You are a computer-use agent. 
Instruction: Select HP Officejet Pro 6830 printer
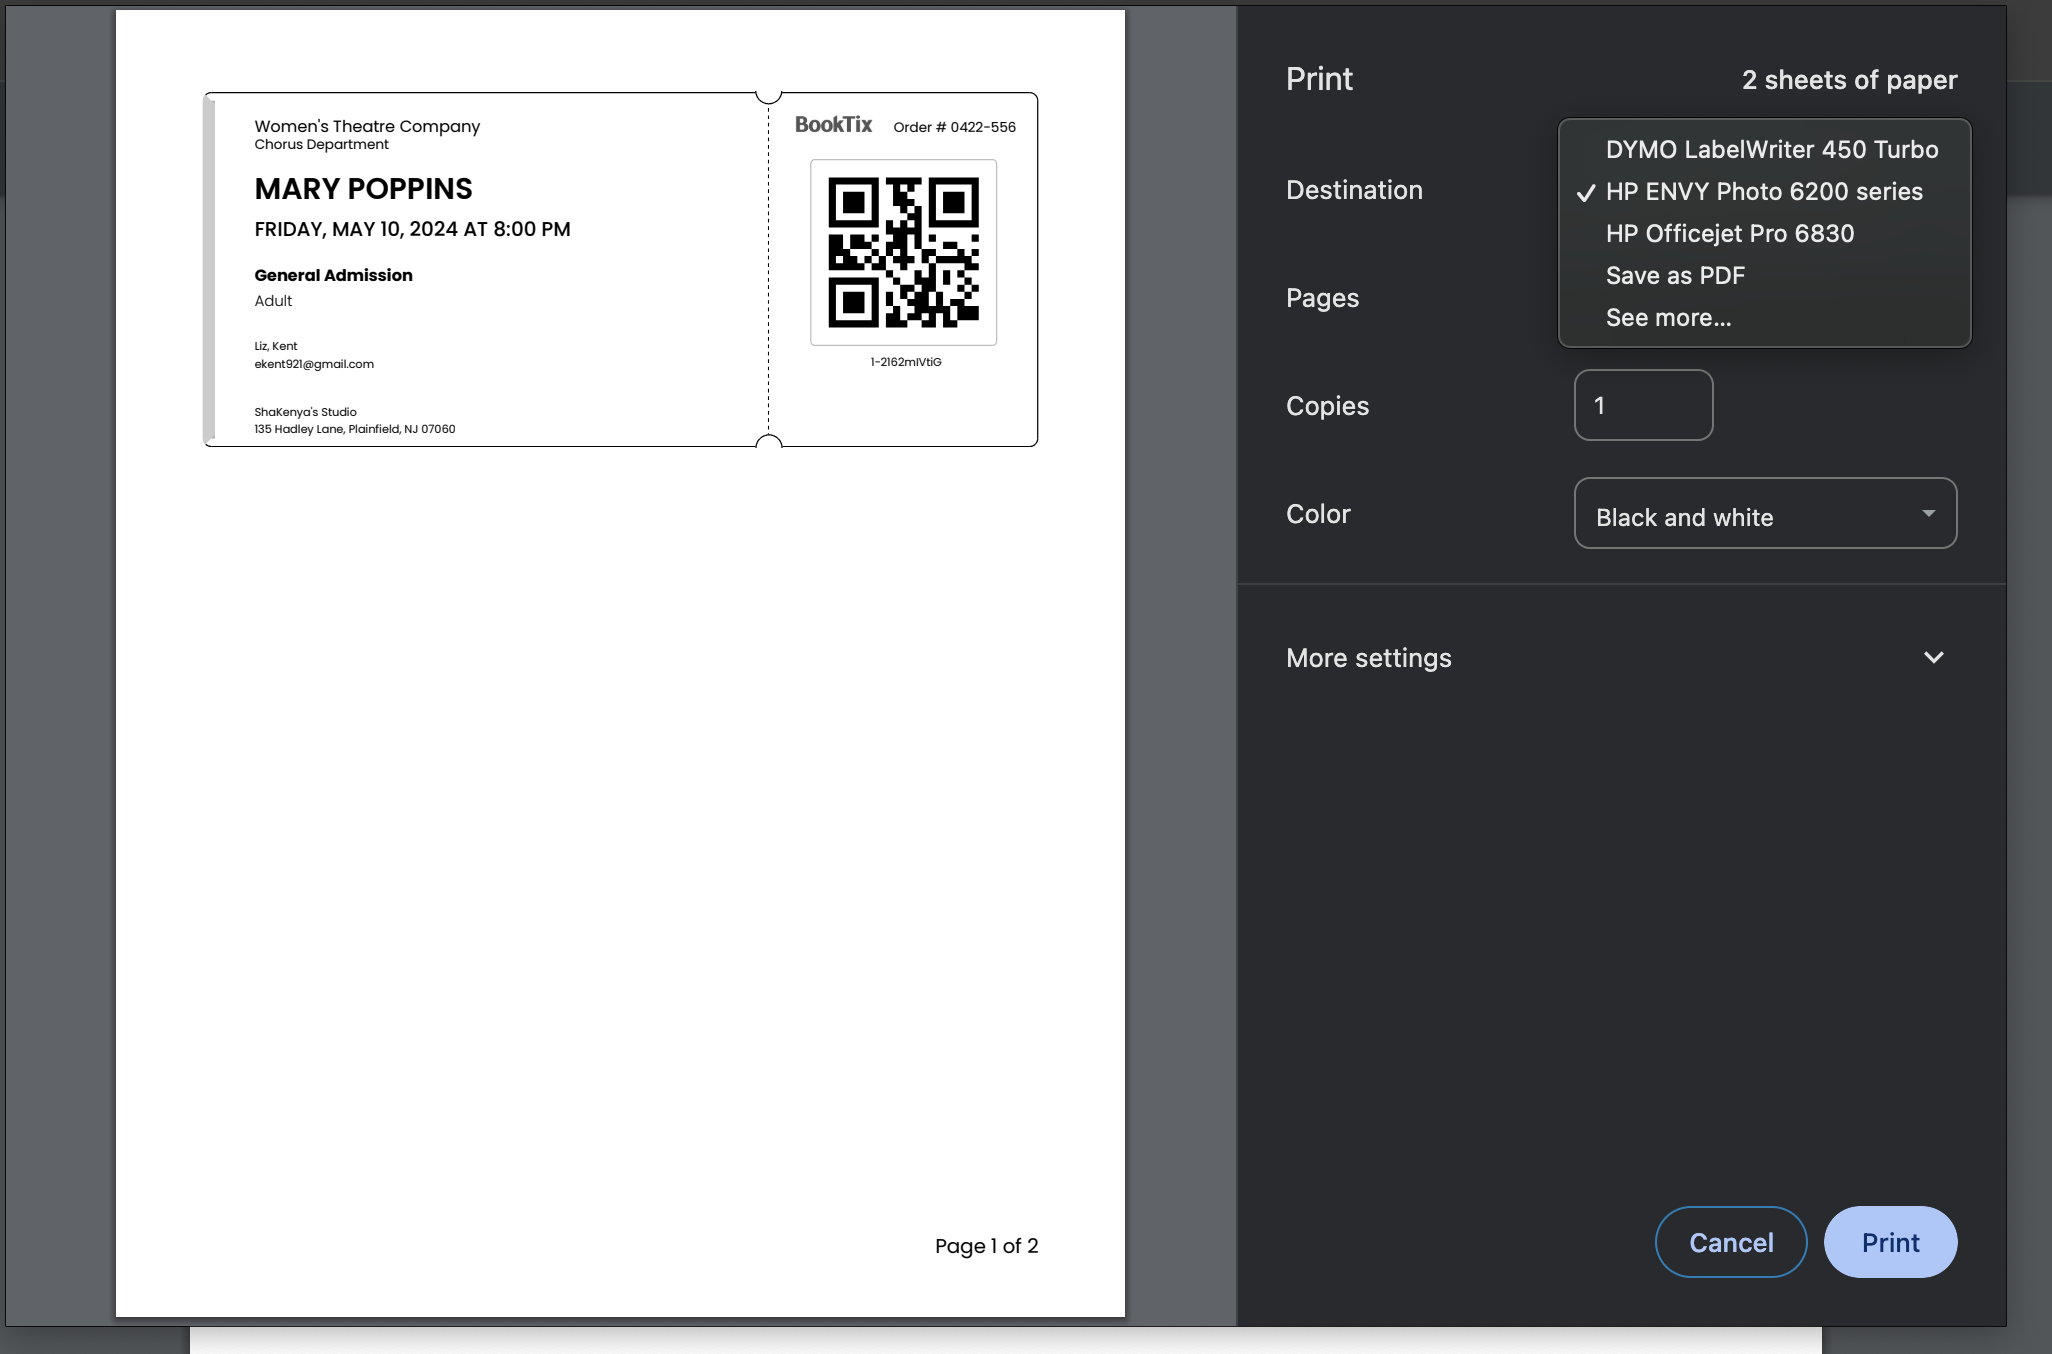tap(1764, 234)
